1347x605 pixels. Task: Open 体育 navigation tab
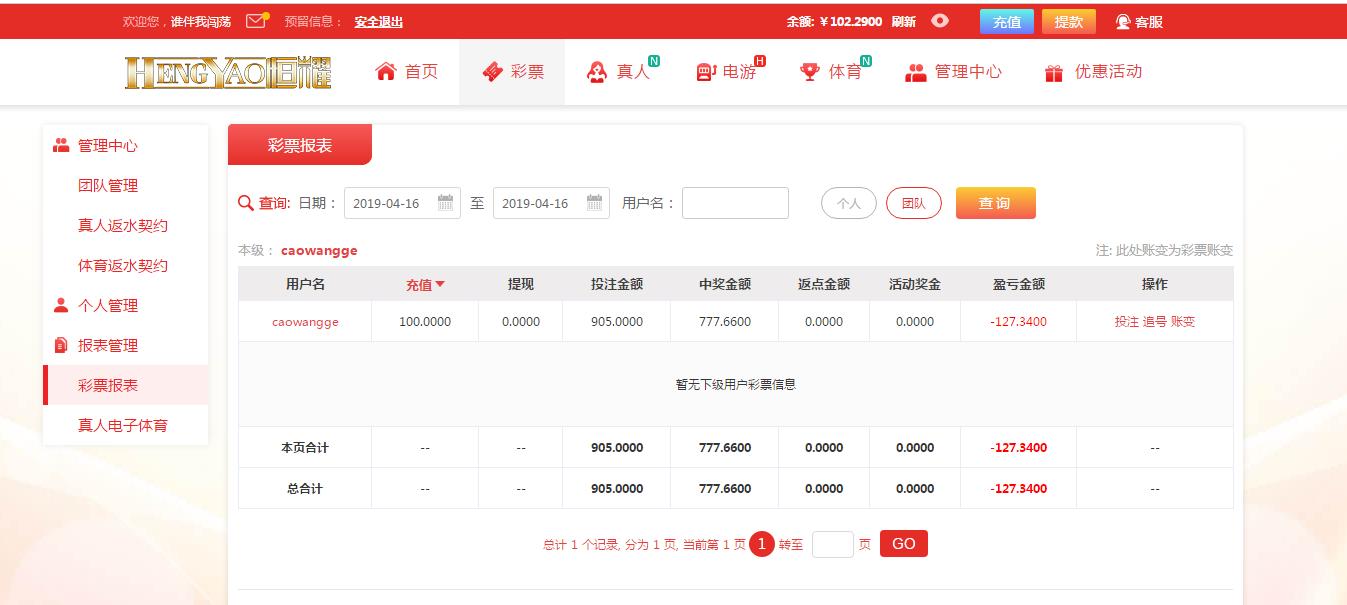click(x=835, y=72)
